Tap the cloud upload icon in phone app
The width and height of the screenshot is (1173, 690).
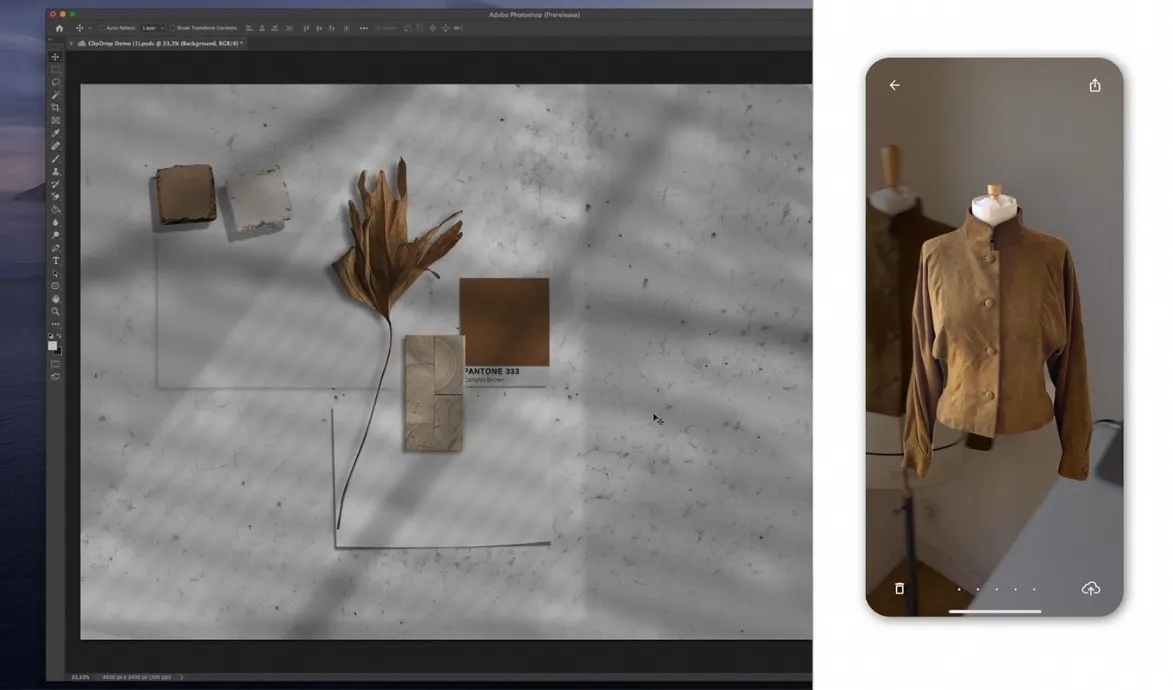click(x=1091, y=589)
